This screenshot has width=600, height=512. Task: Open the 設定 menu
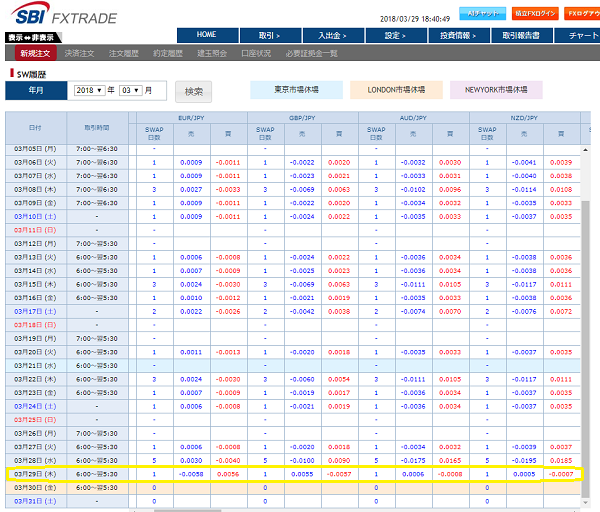click(x=396, y=35)
